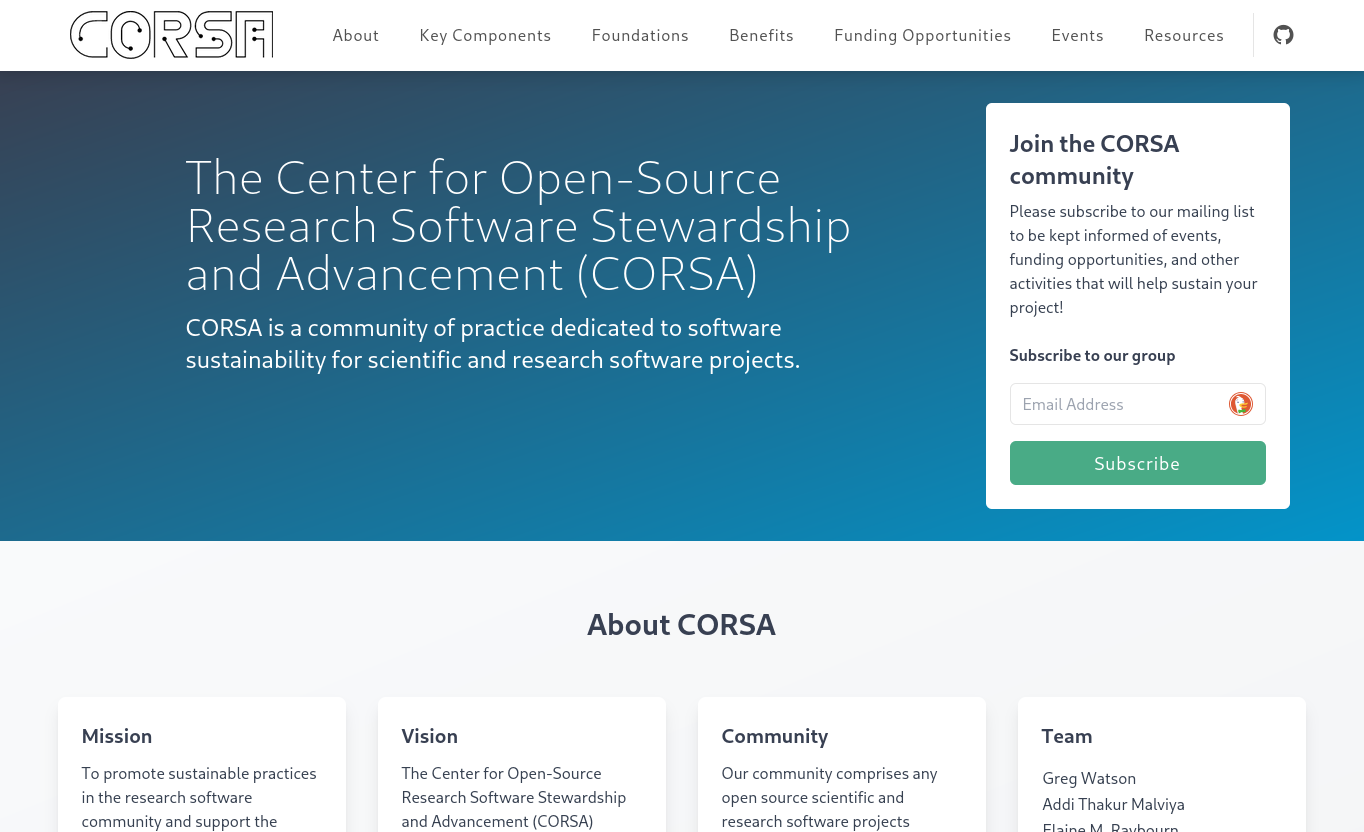Click the DuckDuckGo email protection icon
The width and height of the screenshot is (1364, 832).
click(1241, 404)
